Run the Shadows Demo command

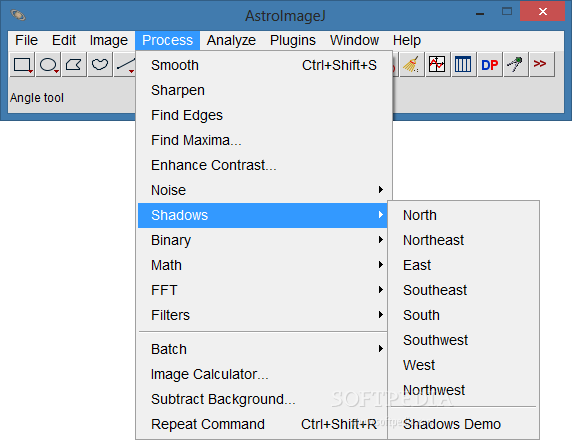463,424
